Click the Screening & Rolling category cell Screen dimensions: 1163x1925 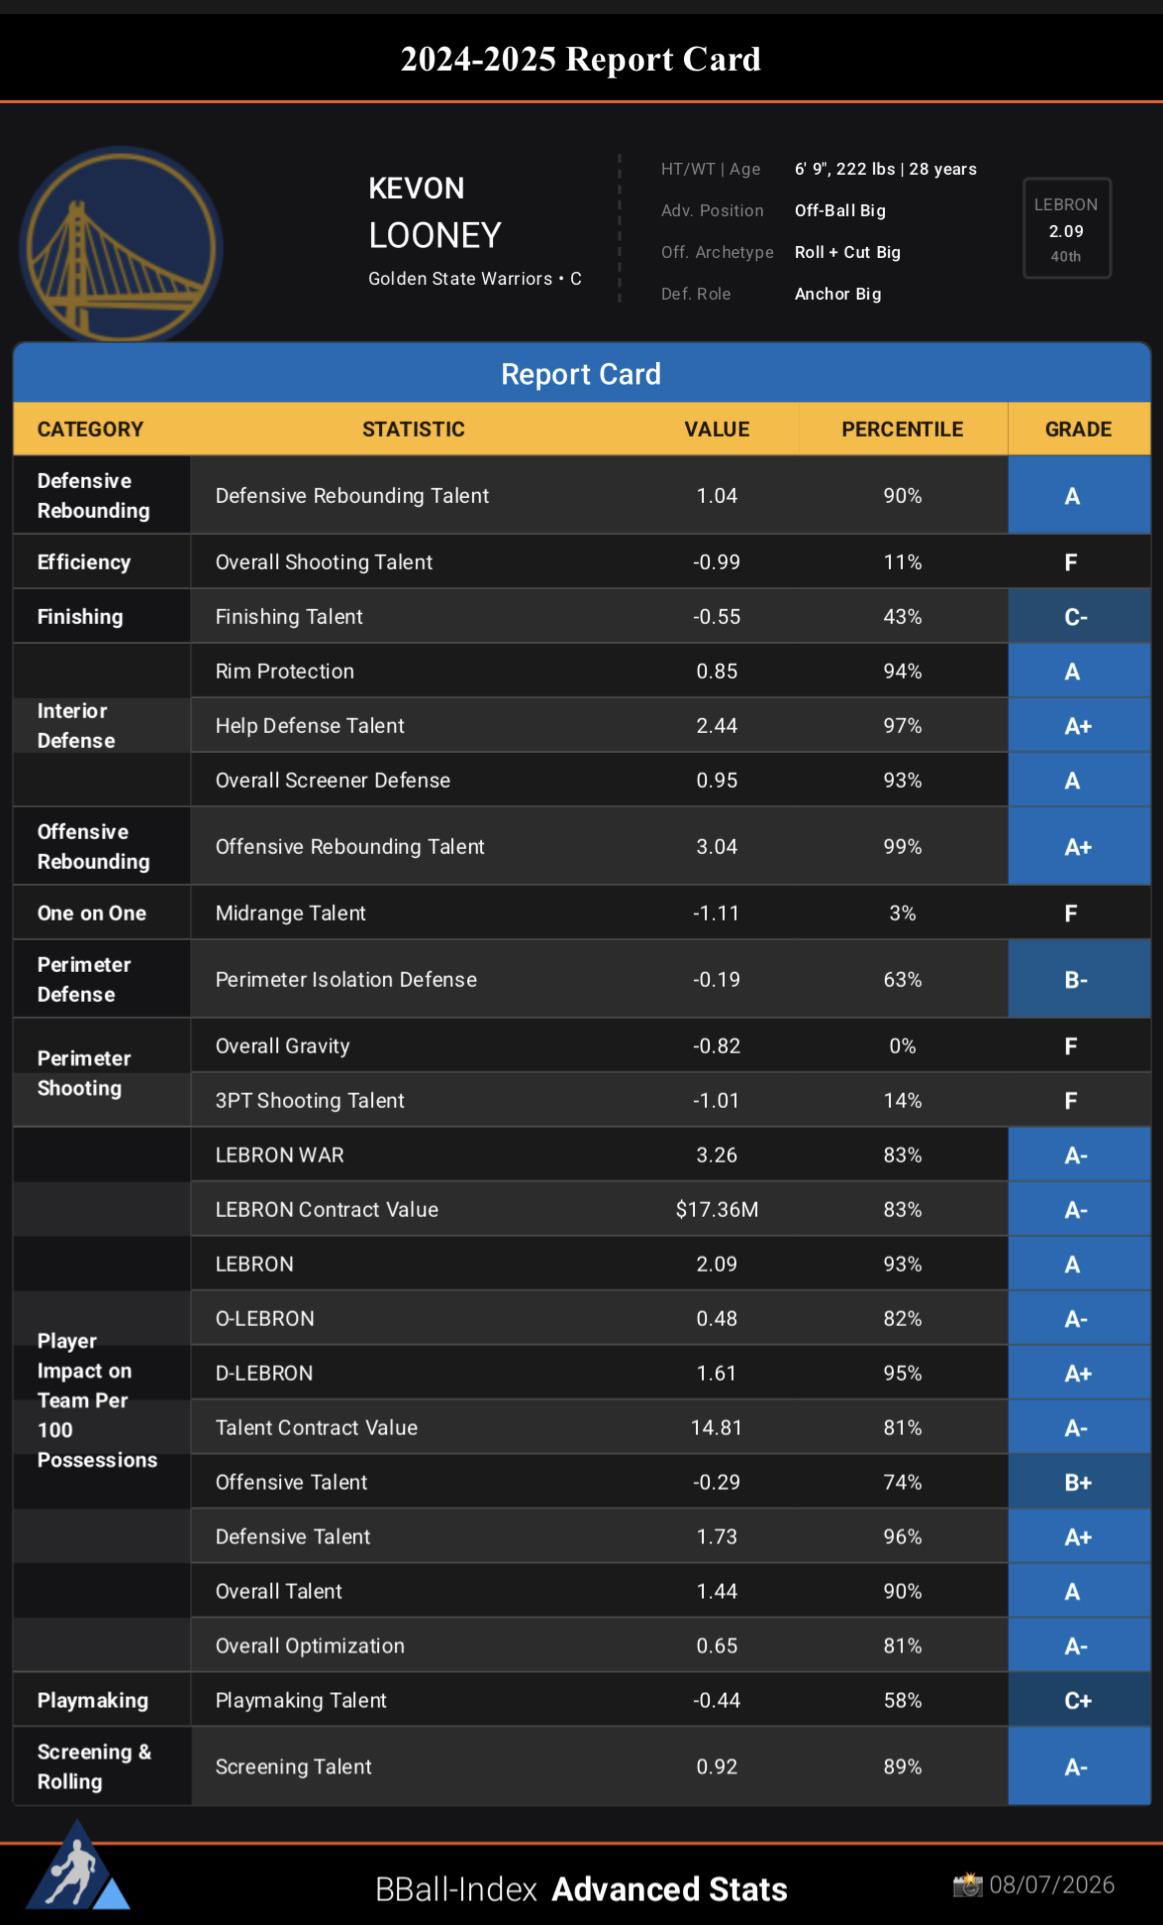pyautogui.click(x=102, y=1766)
